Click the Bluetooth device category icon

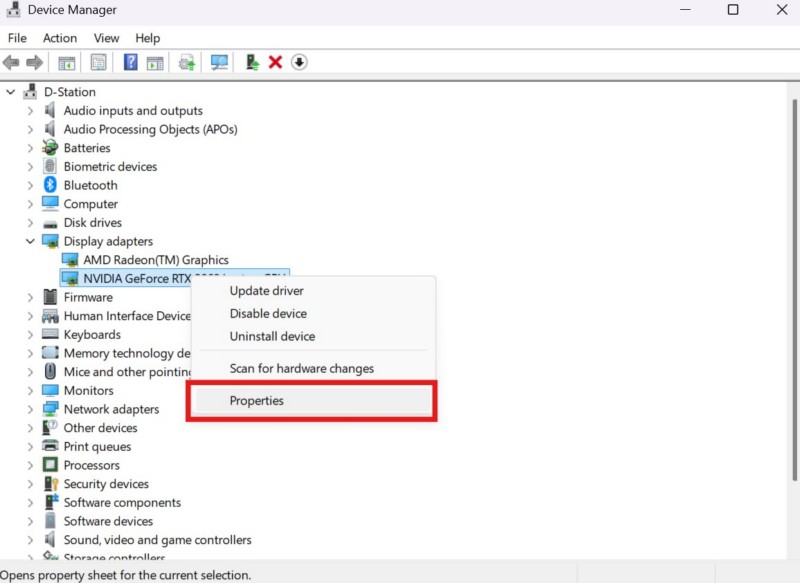click(x=51, y=185)
